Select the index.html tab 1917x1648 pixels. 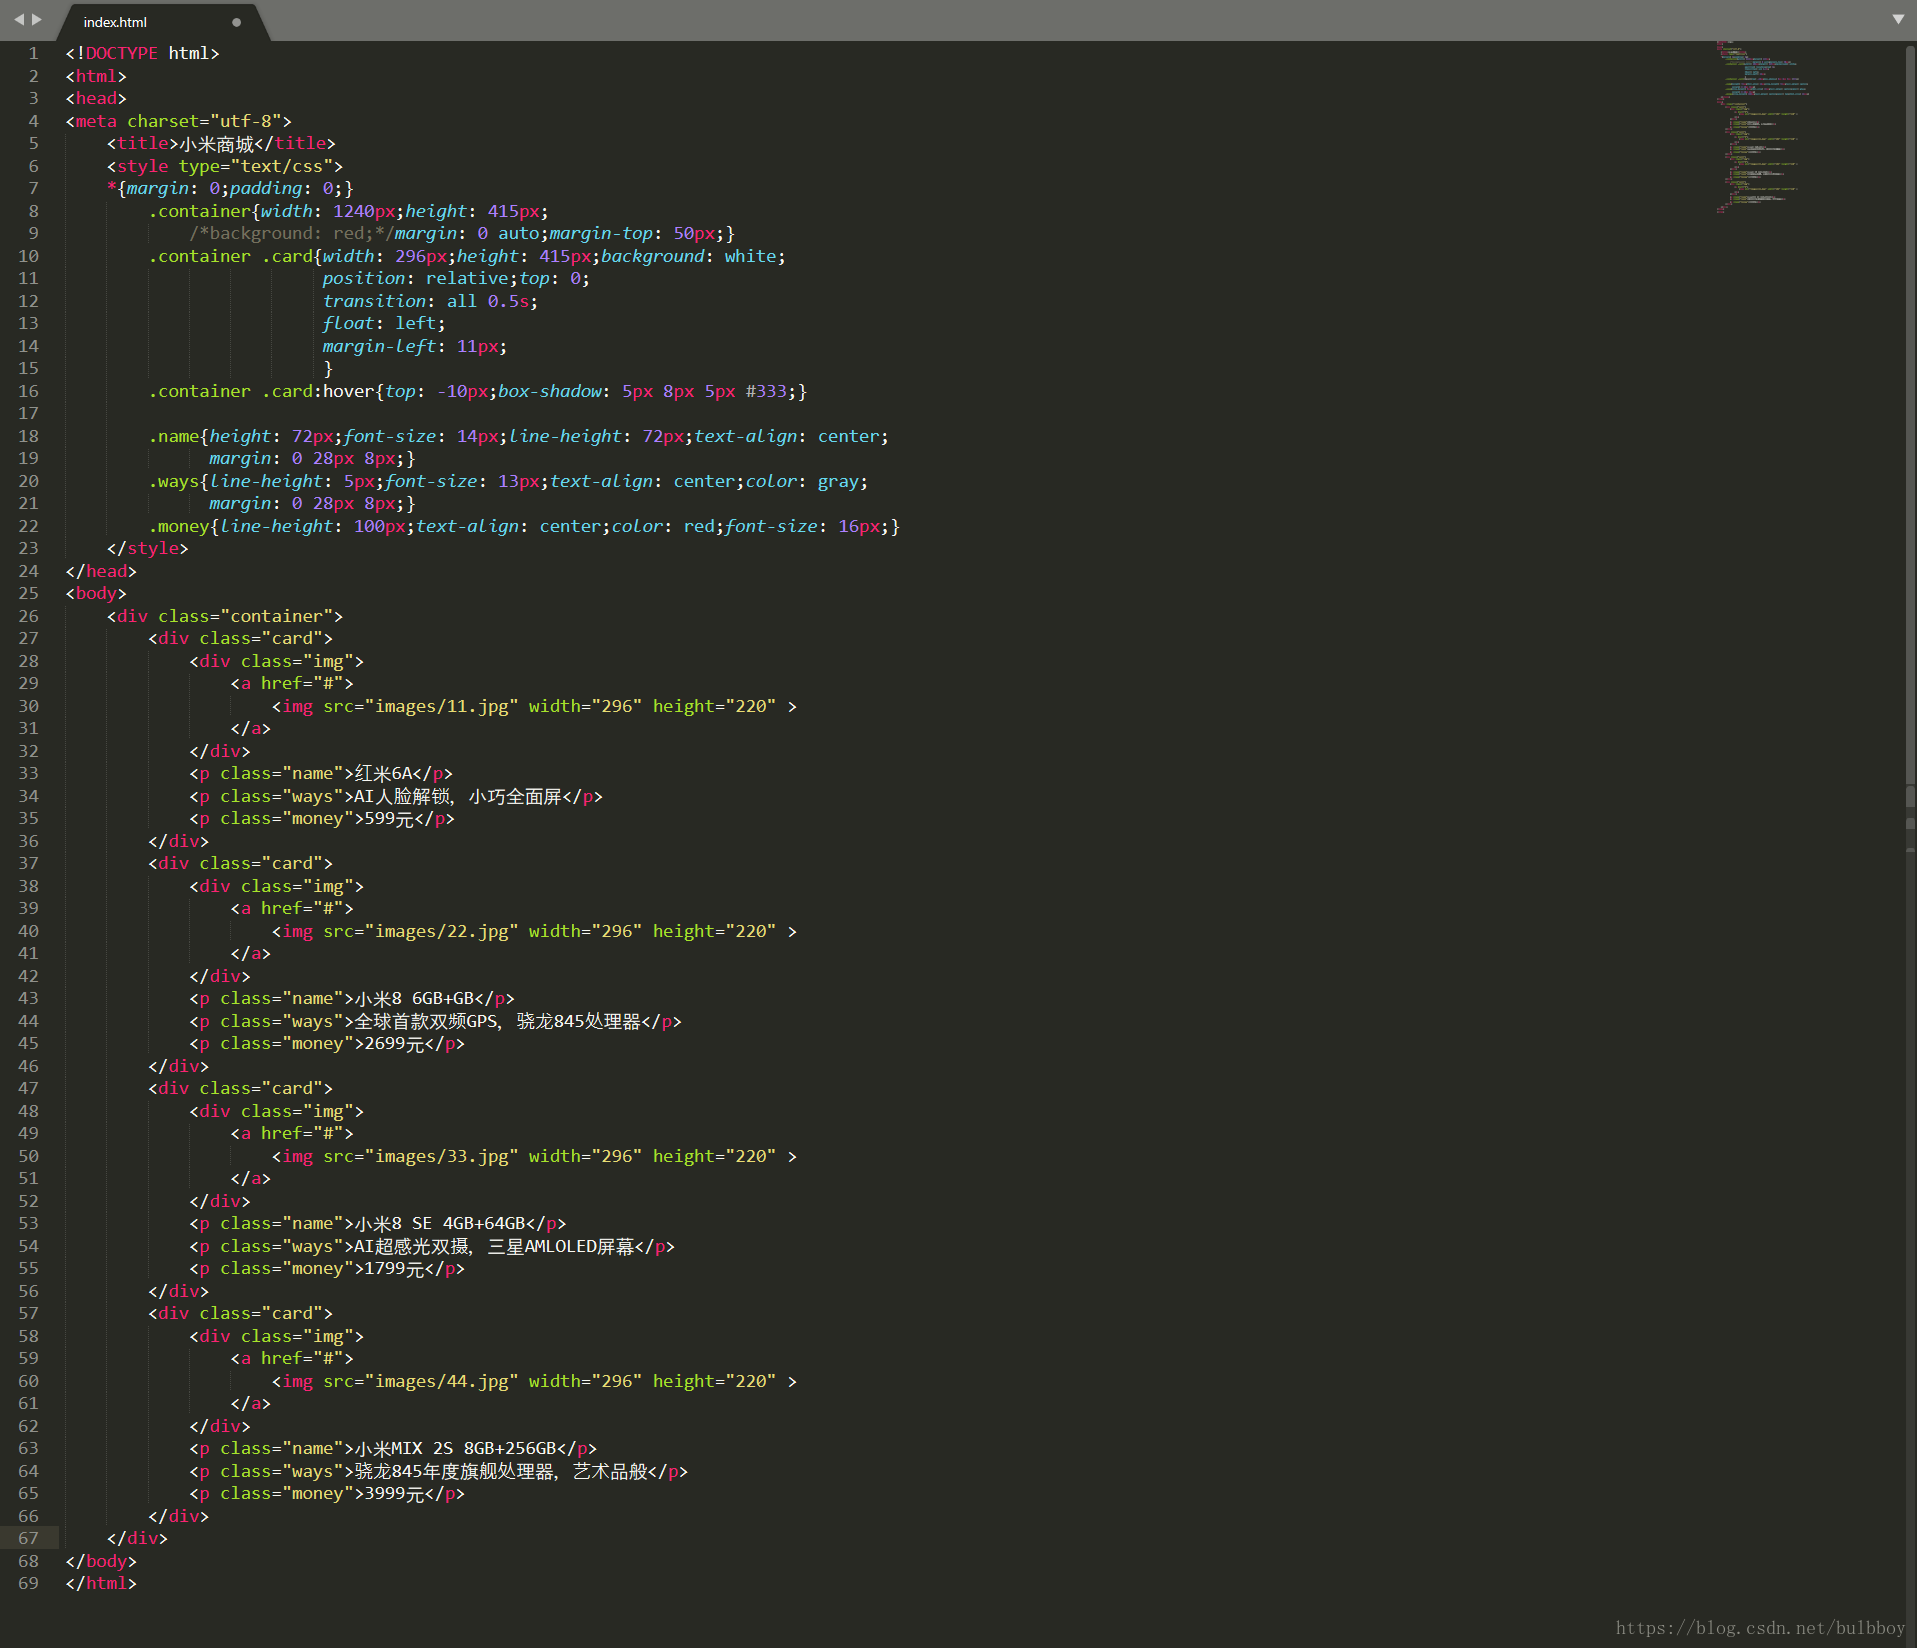pyautogui.click(x=160, y=22)
